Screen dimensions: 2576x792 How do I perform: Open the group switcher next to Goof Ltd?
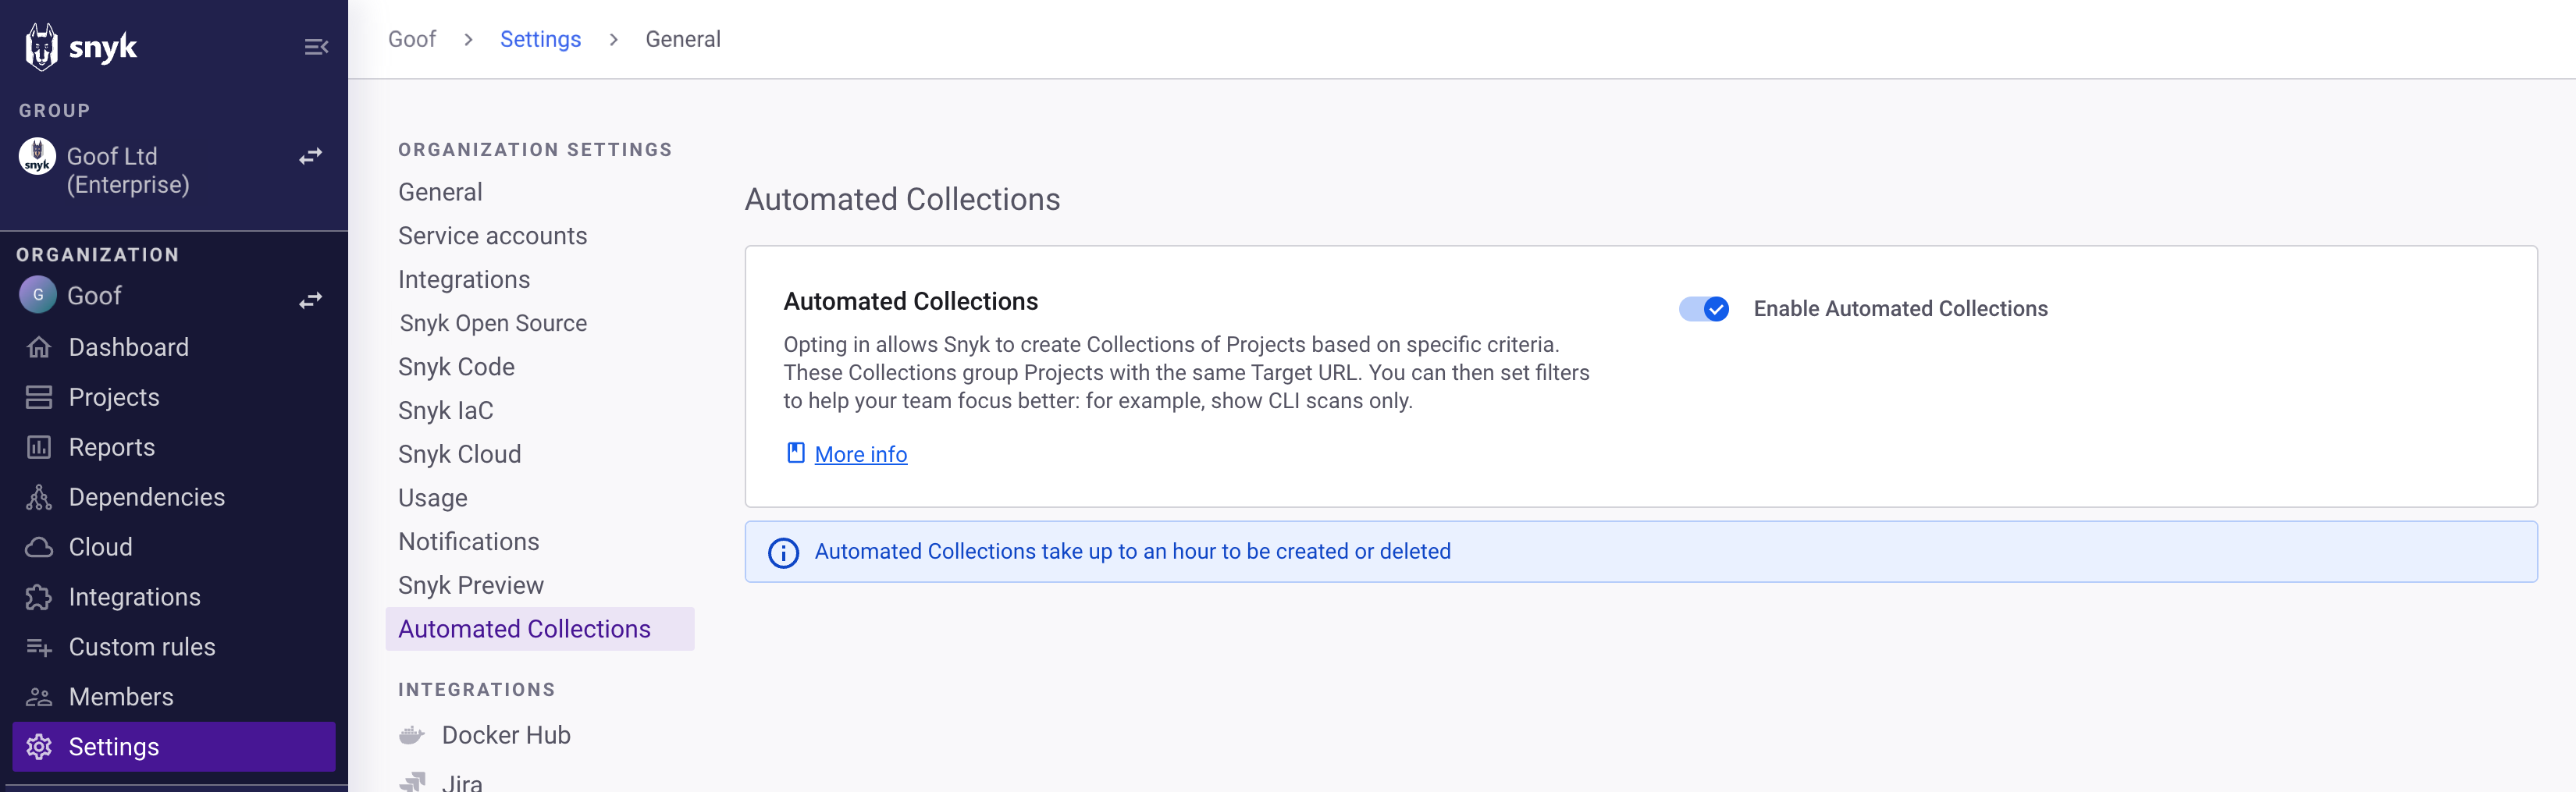(x=310, y=156)
